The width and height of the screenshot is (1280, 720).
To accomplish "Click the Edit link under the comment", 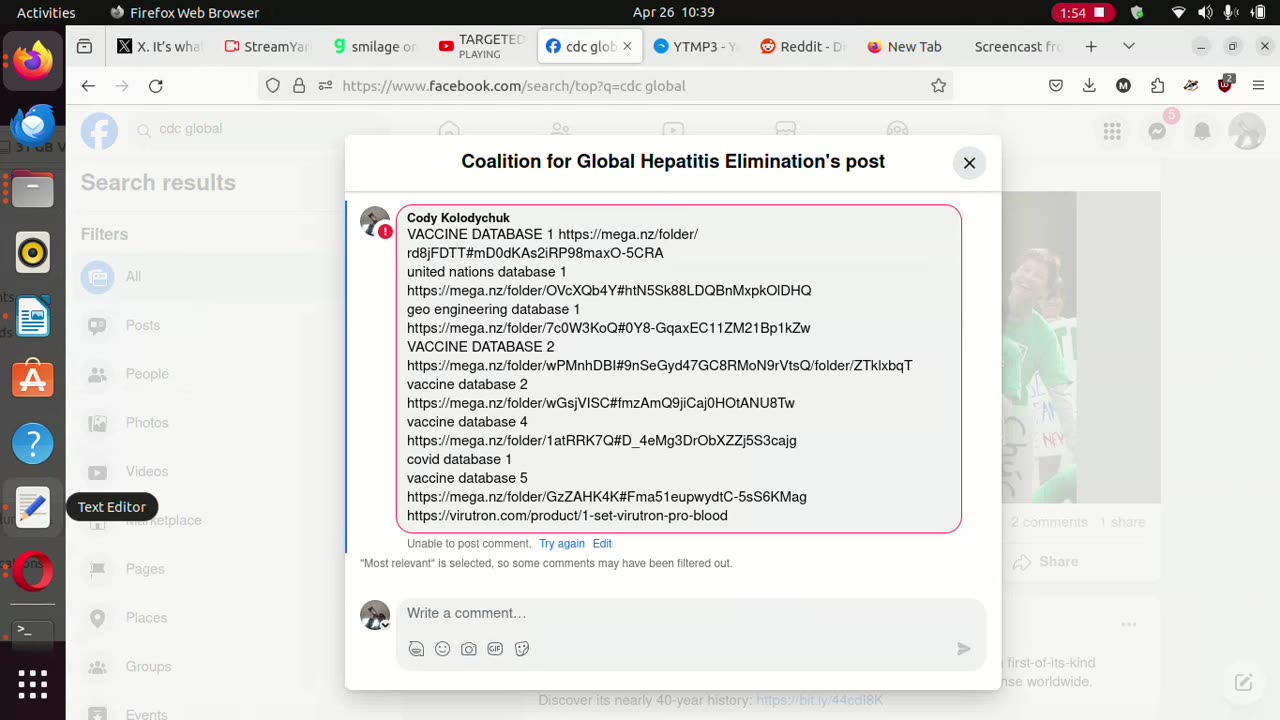I will pyautogui.click(x=602, y=544).
